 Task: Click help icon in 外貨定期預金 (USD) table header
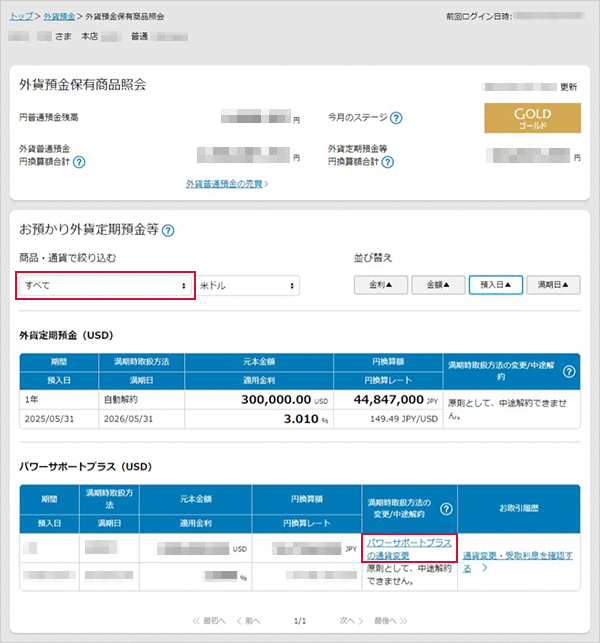[x=569, y=371]
